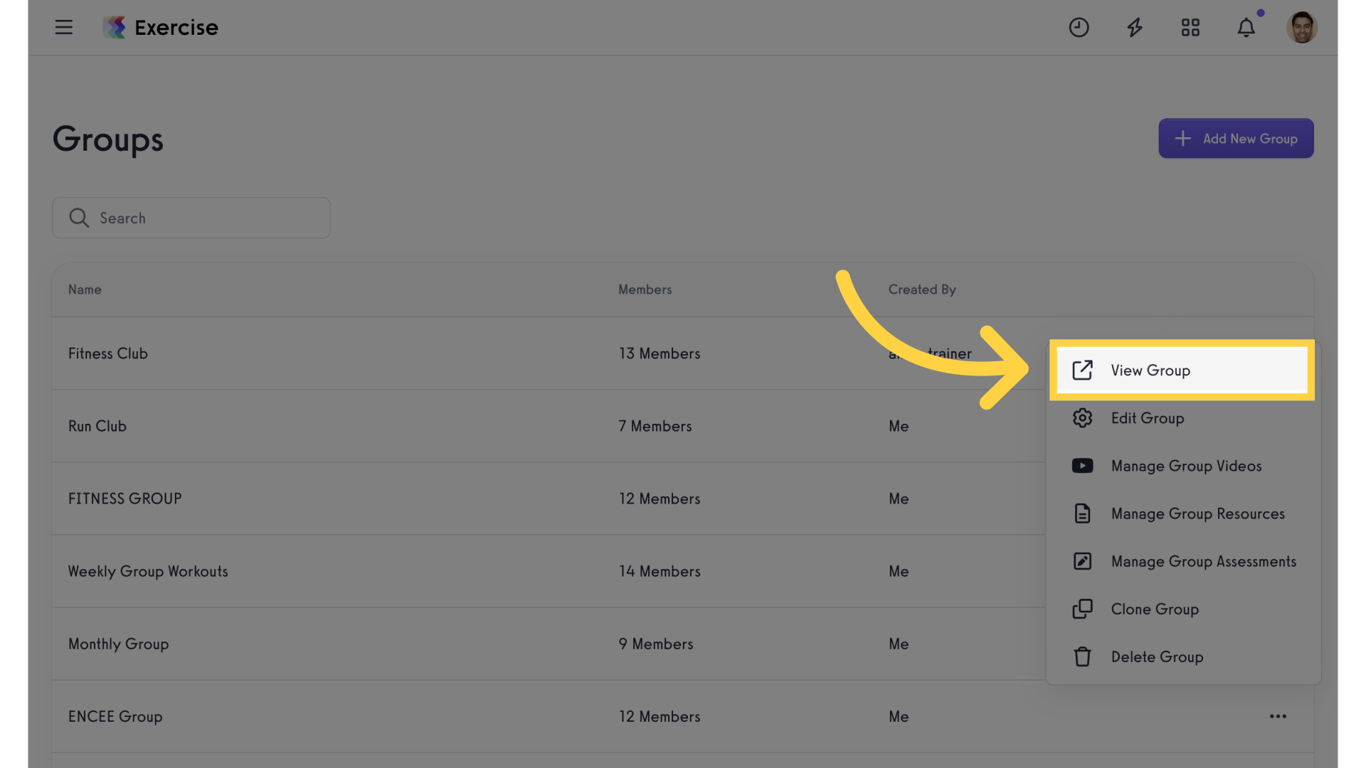
Task: Focus the Search groups field
Action: [191, 218]
